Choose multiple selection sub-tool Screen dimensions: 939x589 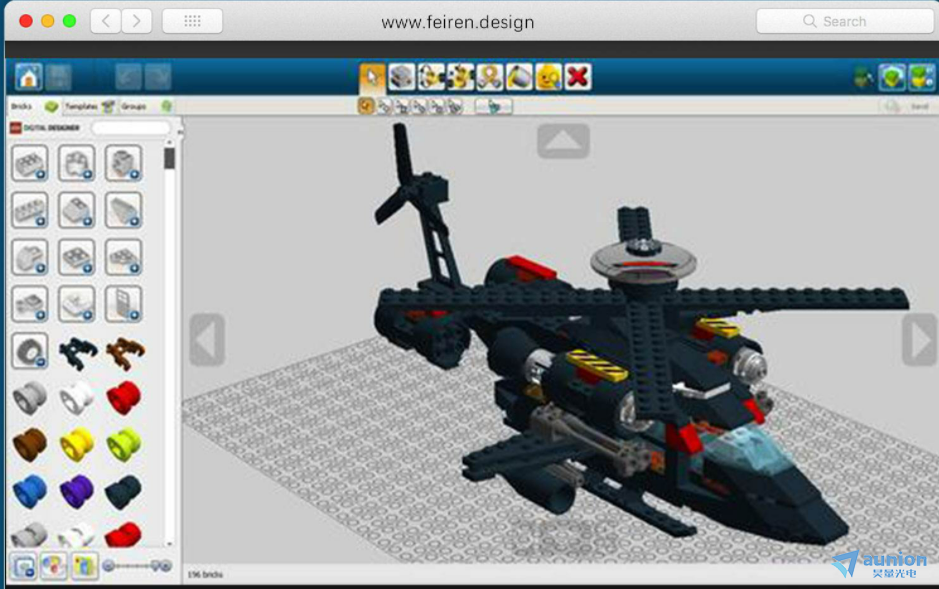pyautogui.click(x=384, y=107)
